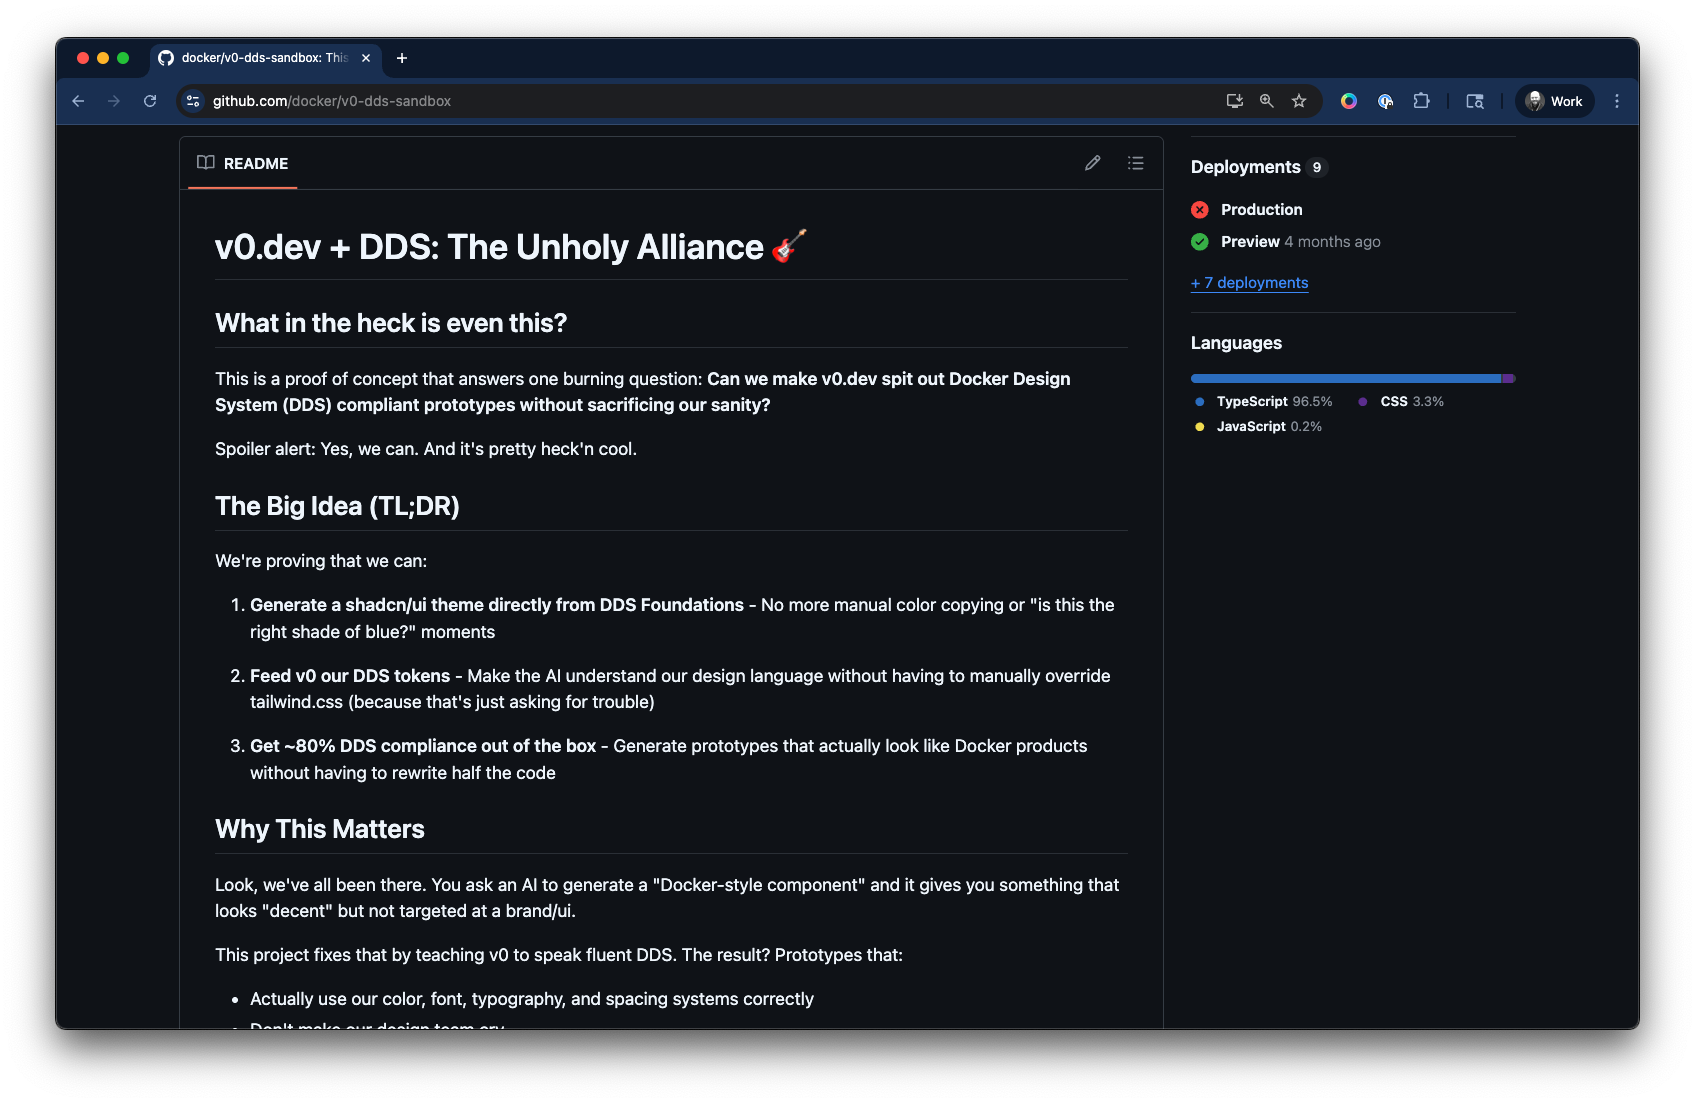
Task: Click the colorful circle extension icon
Action: (x=1348, y=101)
